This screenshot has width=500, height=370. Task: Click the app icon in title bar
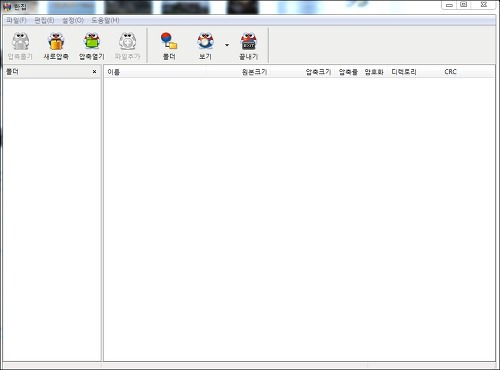point(7,7)
